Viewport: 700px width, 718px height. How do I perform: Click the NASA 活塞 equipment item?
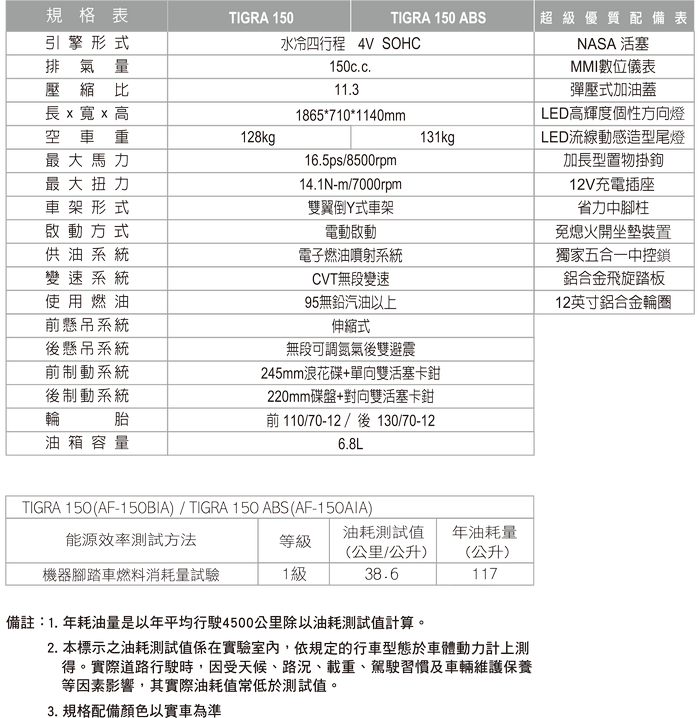[613, 44]
